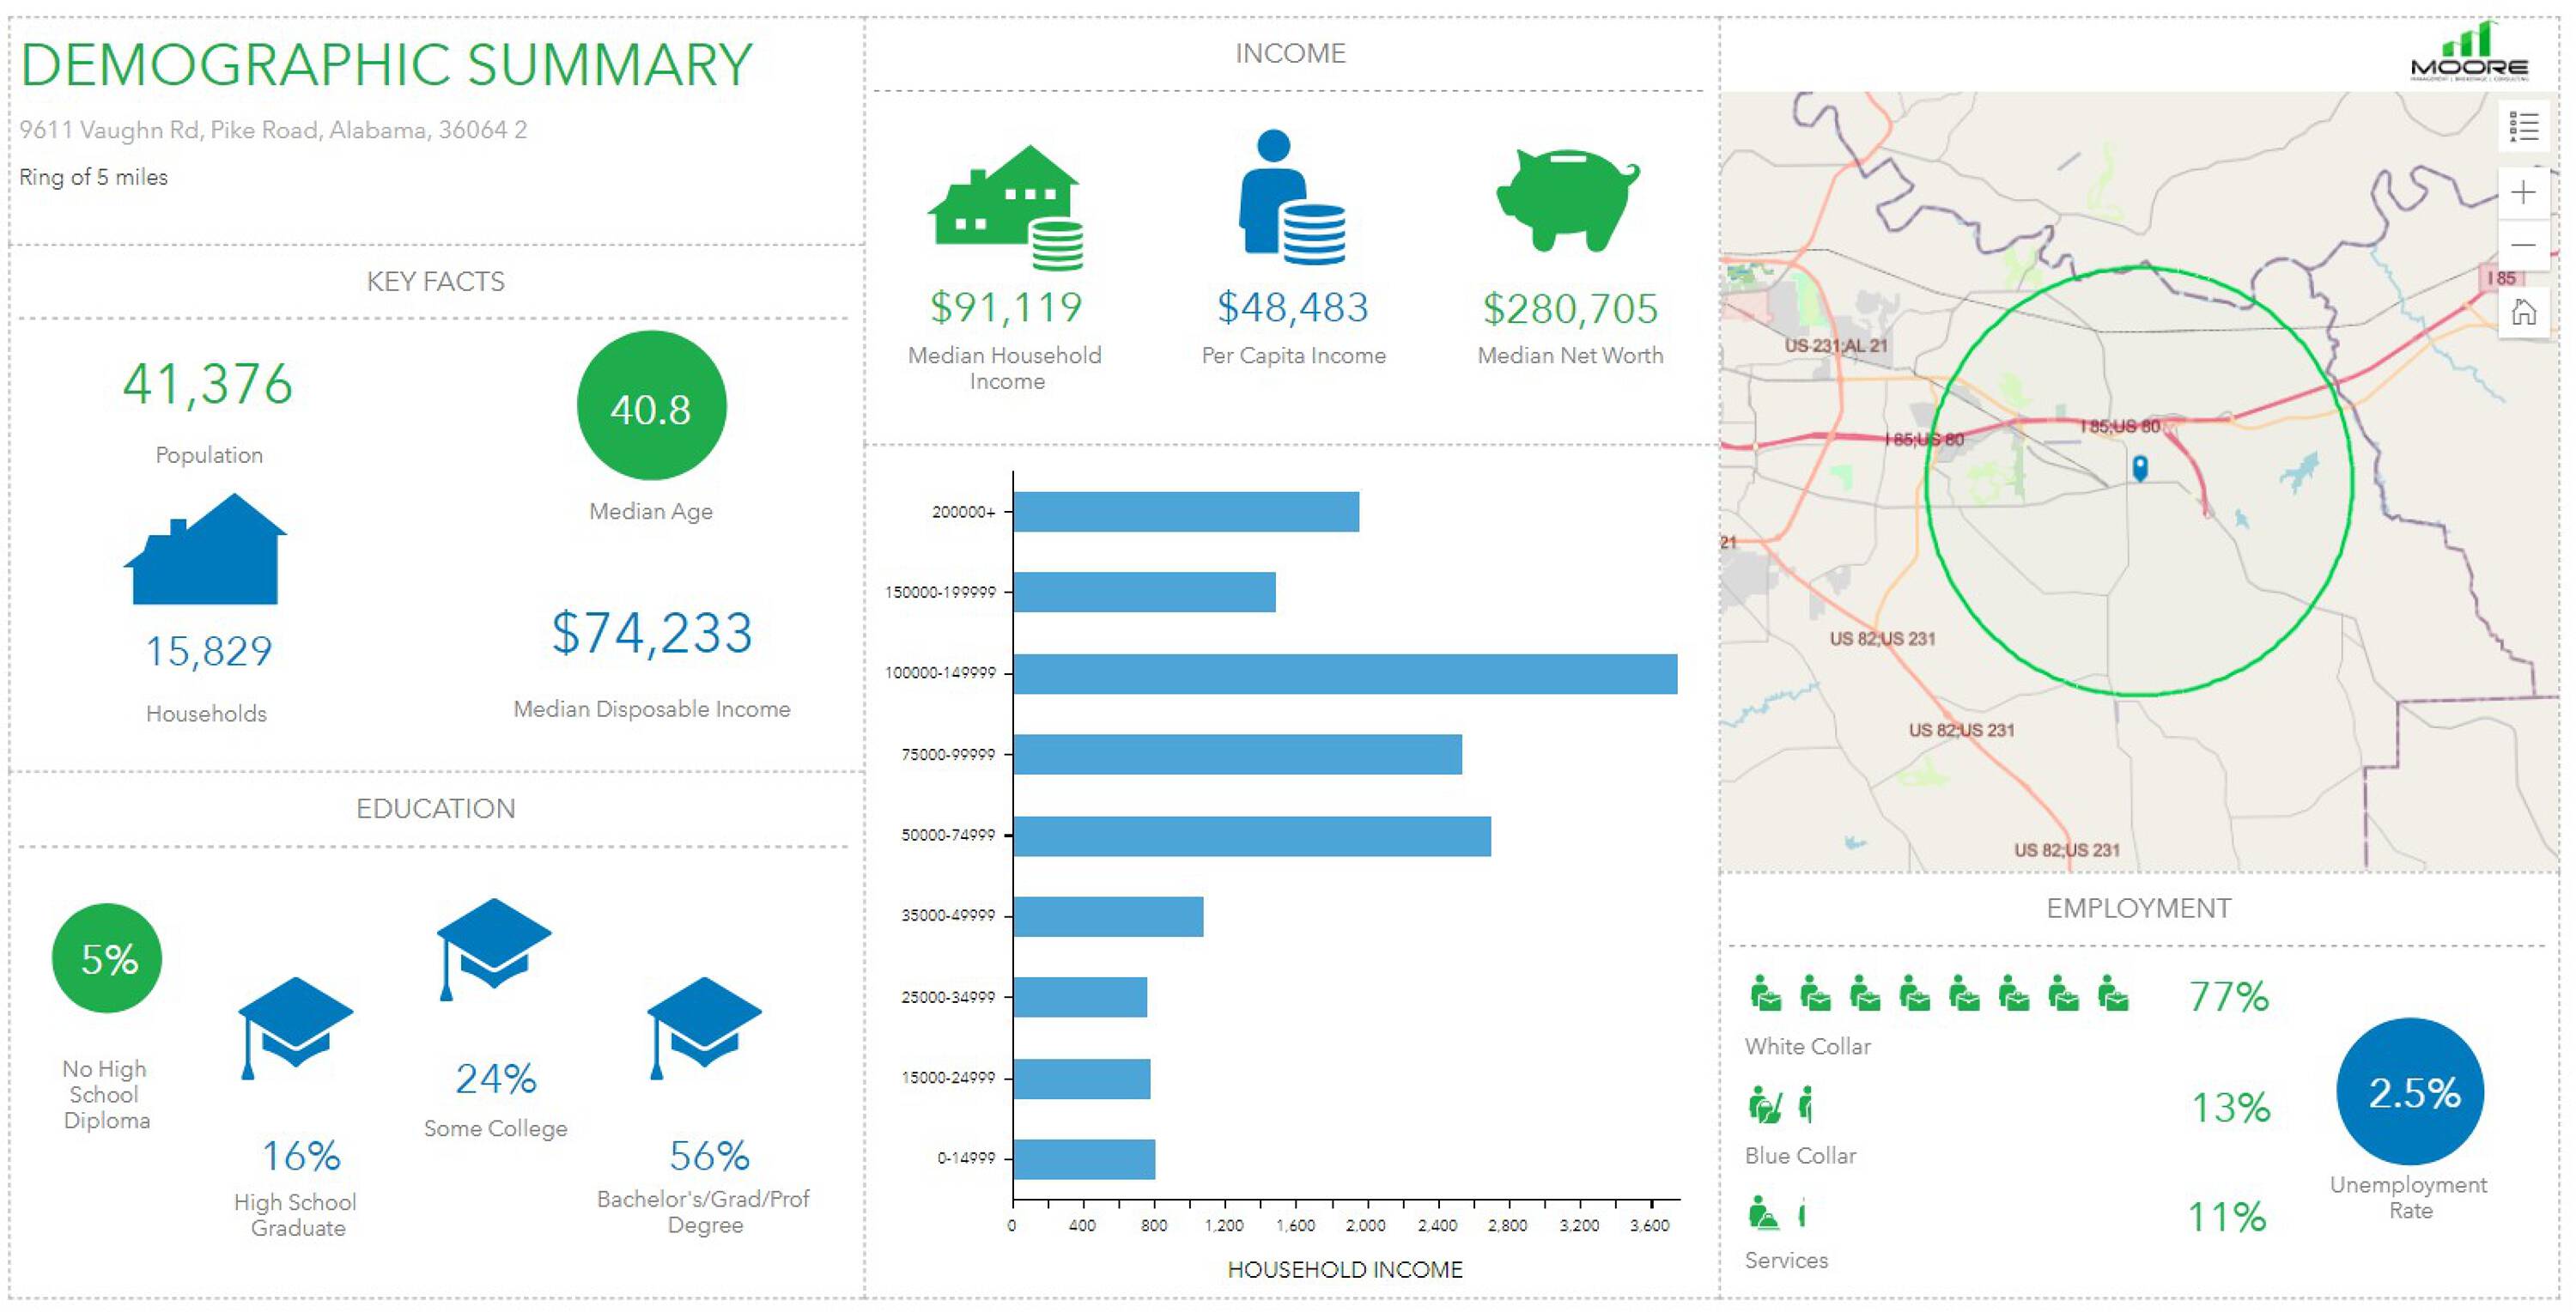The width and height of the screenshot is (2576, 1313).
Task: Click the blue location pin on map
Action: [x=2139, y=467]
